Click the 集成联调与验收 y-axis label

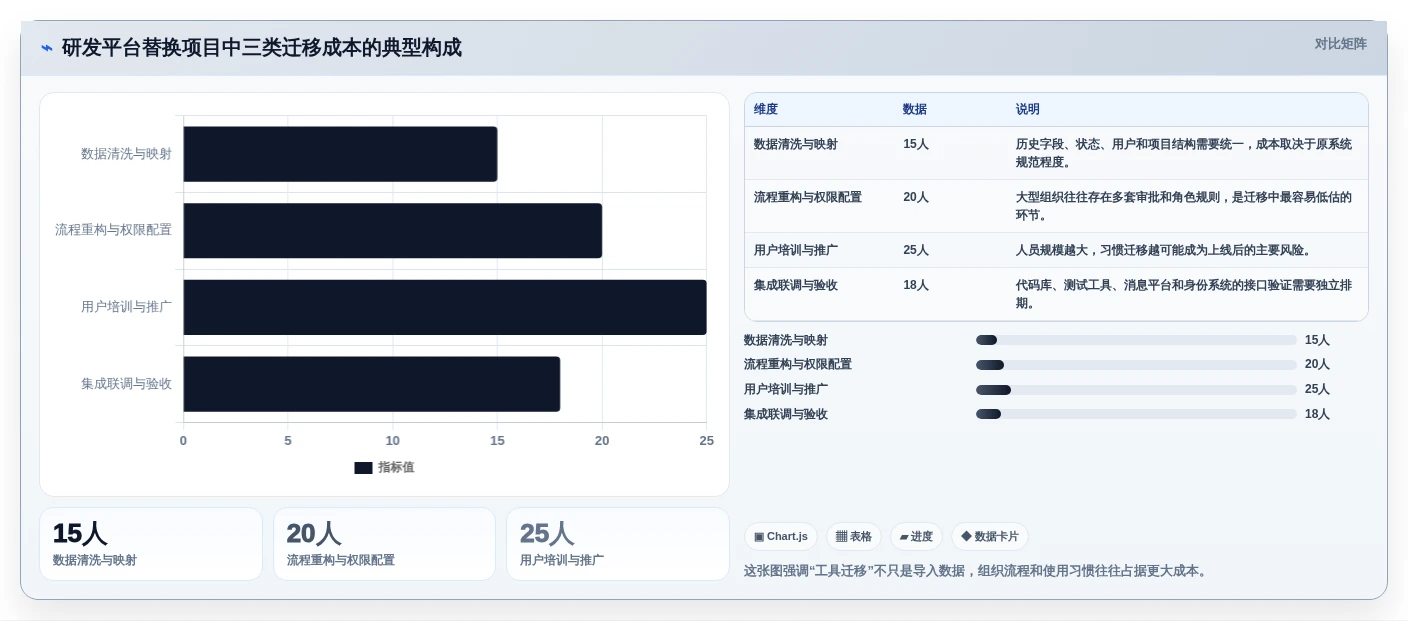click(126, 384)
